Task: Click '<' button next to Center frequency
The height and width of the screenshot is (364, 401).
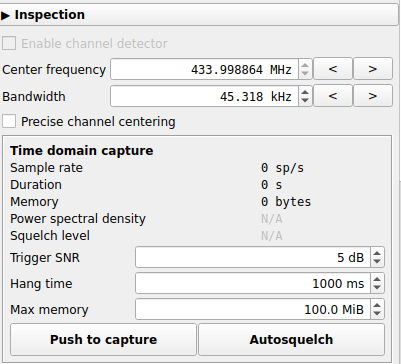Action: (x=333, y=69)
